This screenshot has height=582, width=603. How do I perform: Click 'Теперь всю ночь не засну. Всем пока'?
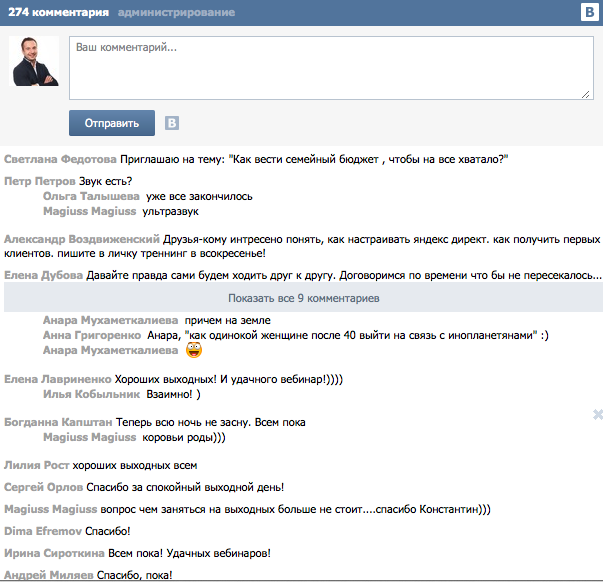click(x=211, y=422)
